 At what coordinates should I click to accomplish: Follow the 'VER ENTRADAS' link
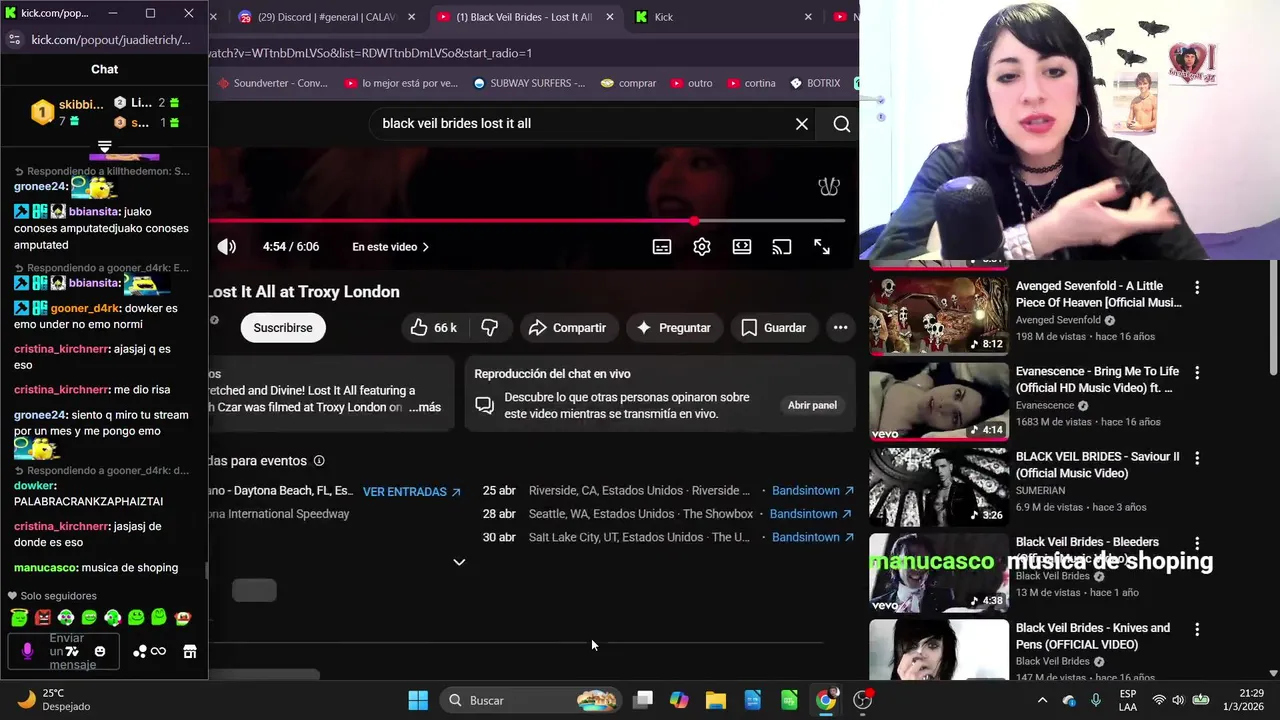[412, 492]
